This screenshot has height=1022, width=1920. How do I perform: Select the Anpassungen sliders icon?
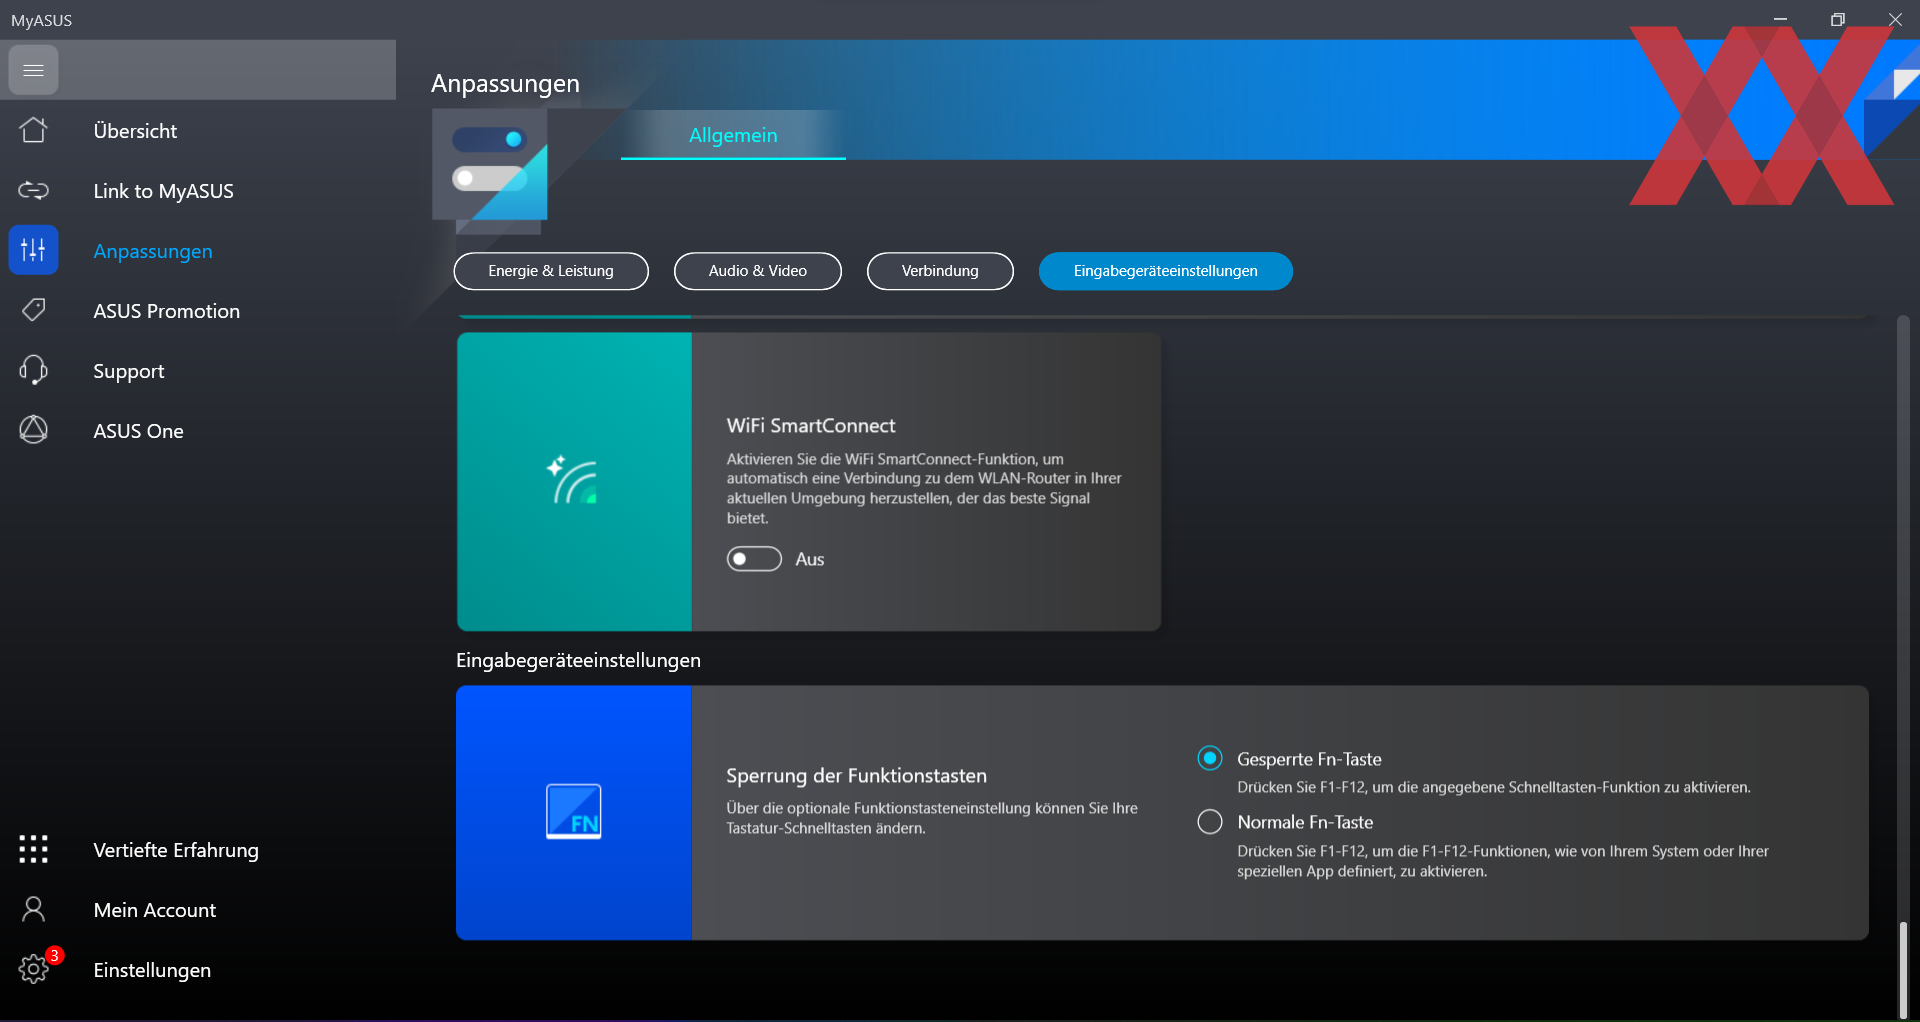point(33,250)
